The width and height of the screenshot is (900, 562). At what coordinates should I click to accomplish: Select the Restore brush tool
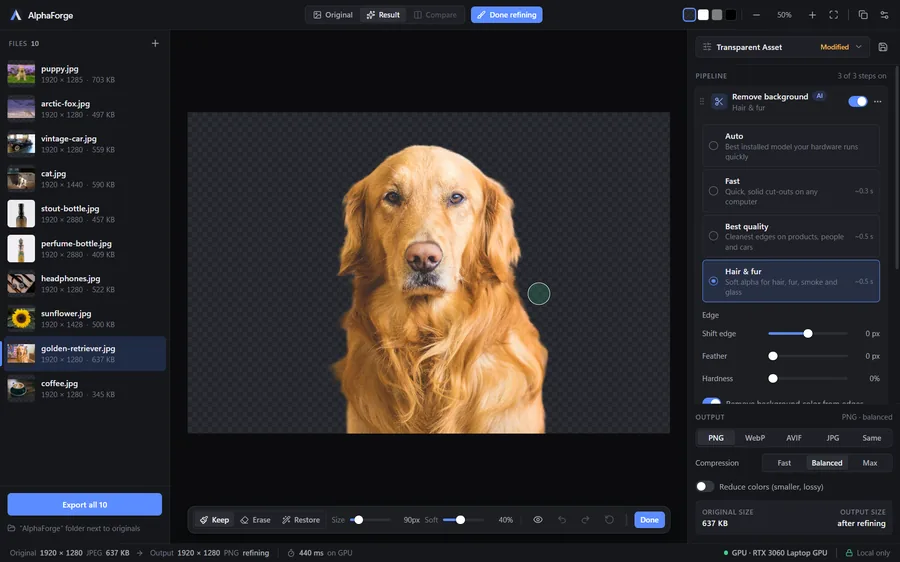[301, 520]
